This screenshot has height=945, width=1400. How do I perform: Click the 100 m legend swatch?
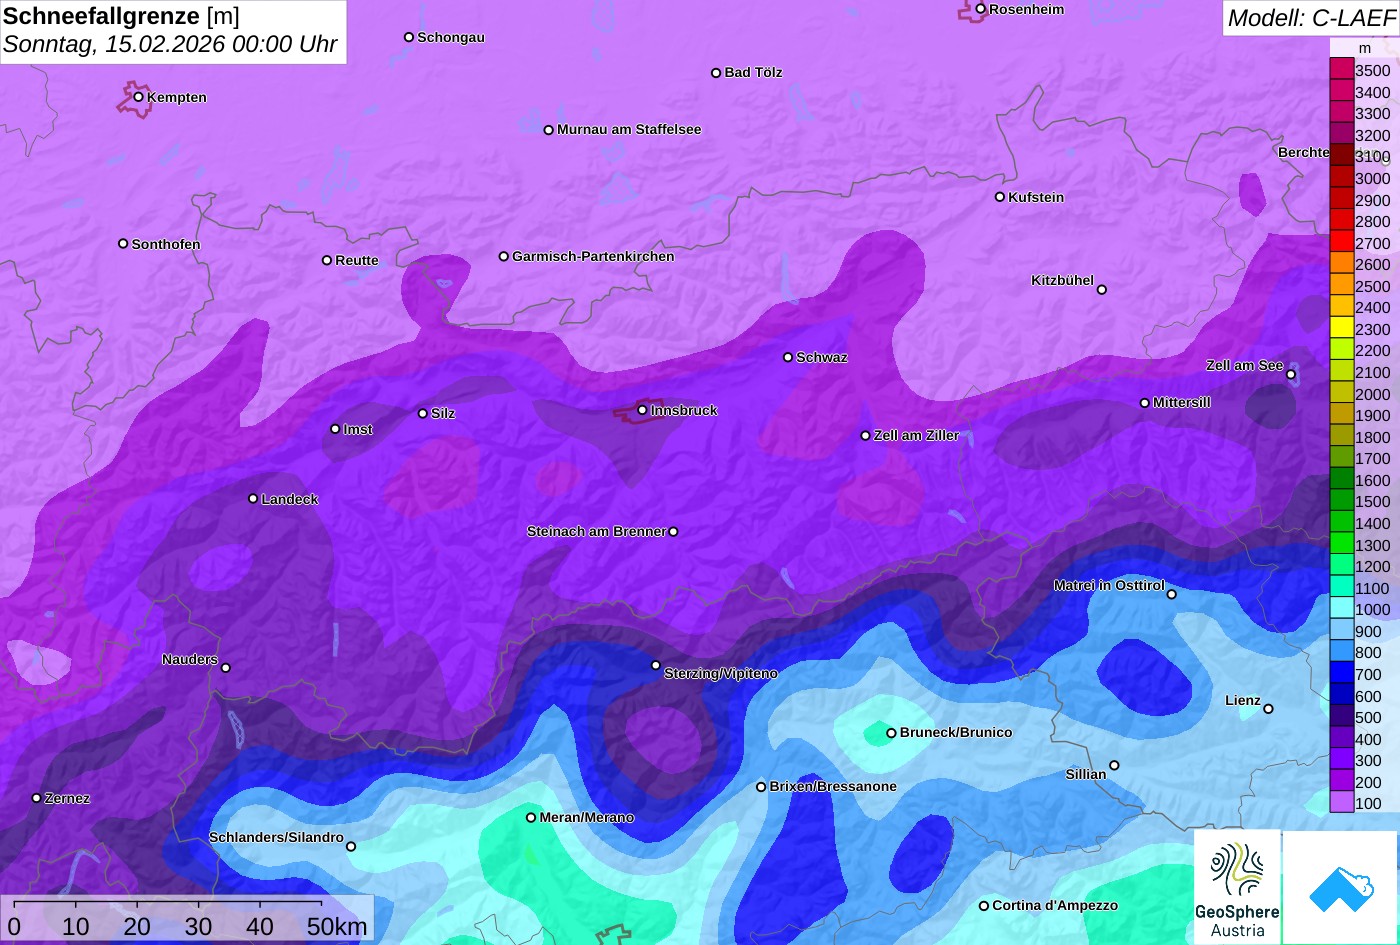tap(1341, 803)
